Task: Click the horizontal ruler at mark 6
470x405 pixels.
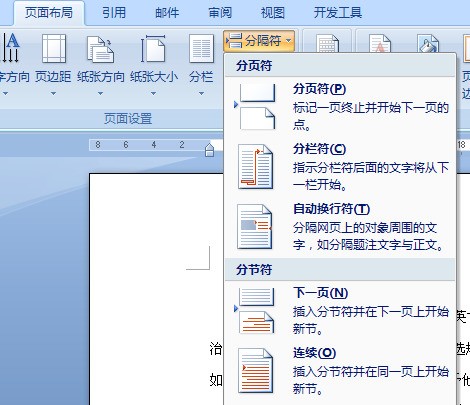Action: (126, 145)
